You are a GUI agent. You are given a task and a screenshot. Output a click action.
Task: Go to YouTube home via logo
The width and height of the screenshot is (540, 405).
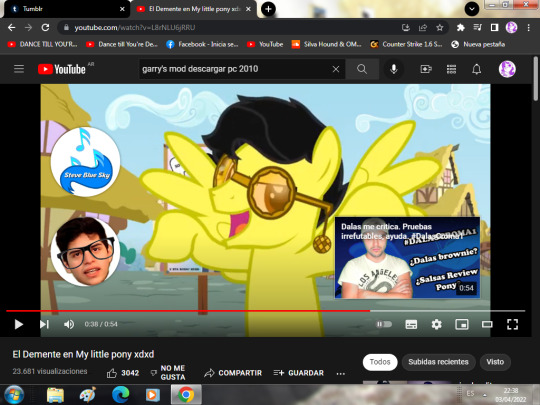(62, 69)
